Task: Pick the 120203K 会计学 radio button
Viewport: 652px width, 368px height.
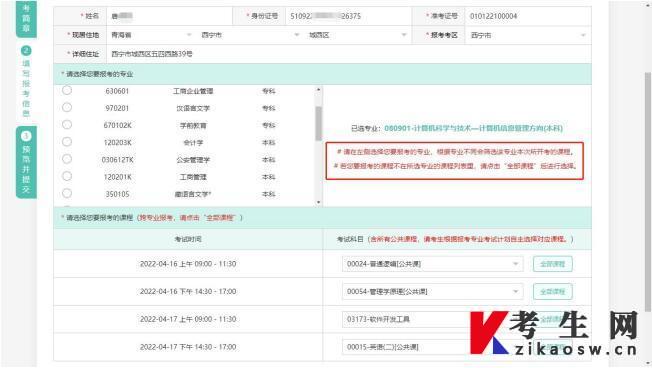Action: click(x=67, y=142)
